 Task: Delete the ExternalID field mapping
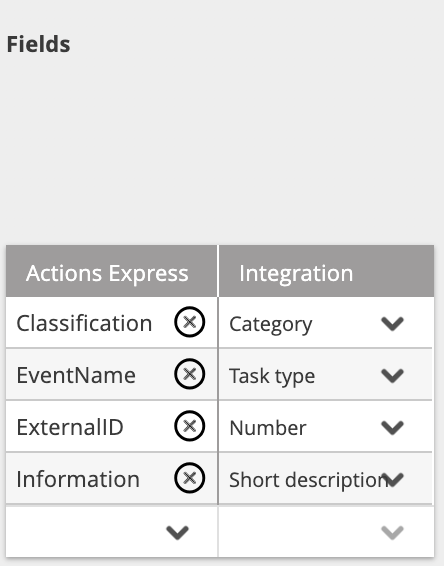[x=190, y=426]
